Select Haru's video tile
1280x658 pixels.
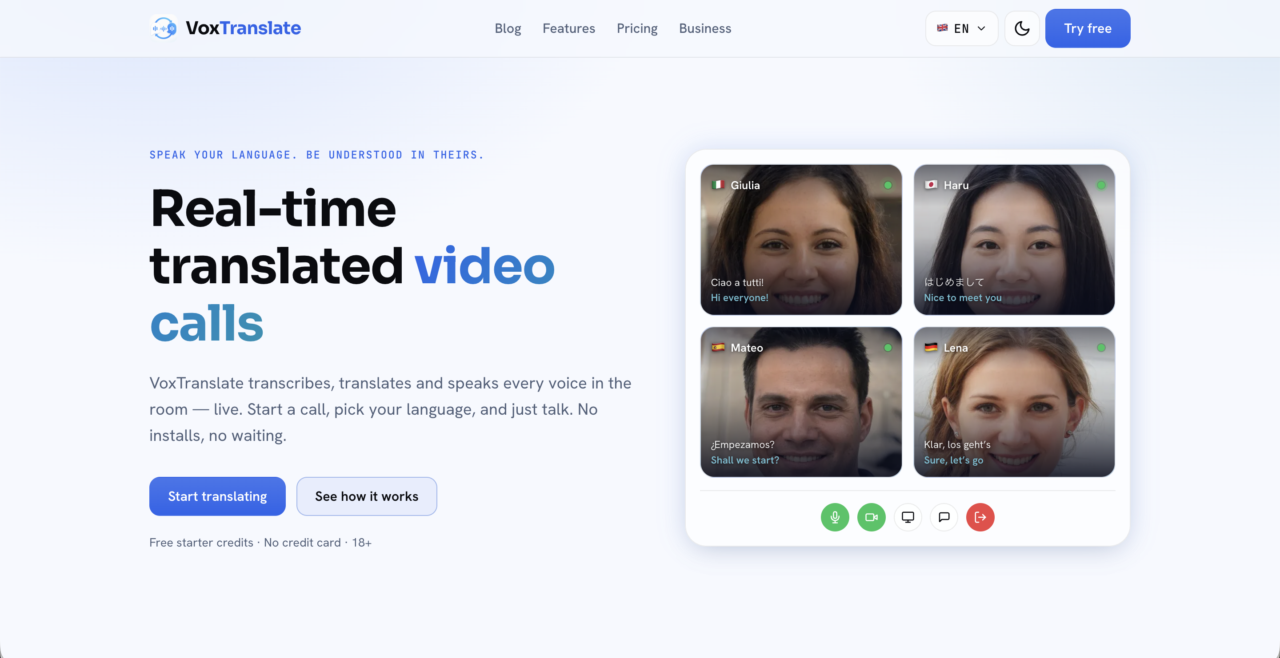click(x=1014, y=240)
